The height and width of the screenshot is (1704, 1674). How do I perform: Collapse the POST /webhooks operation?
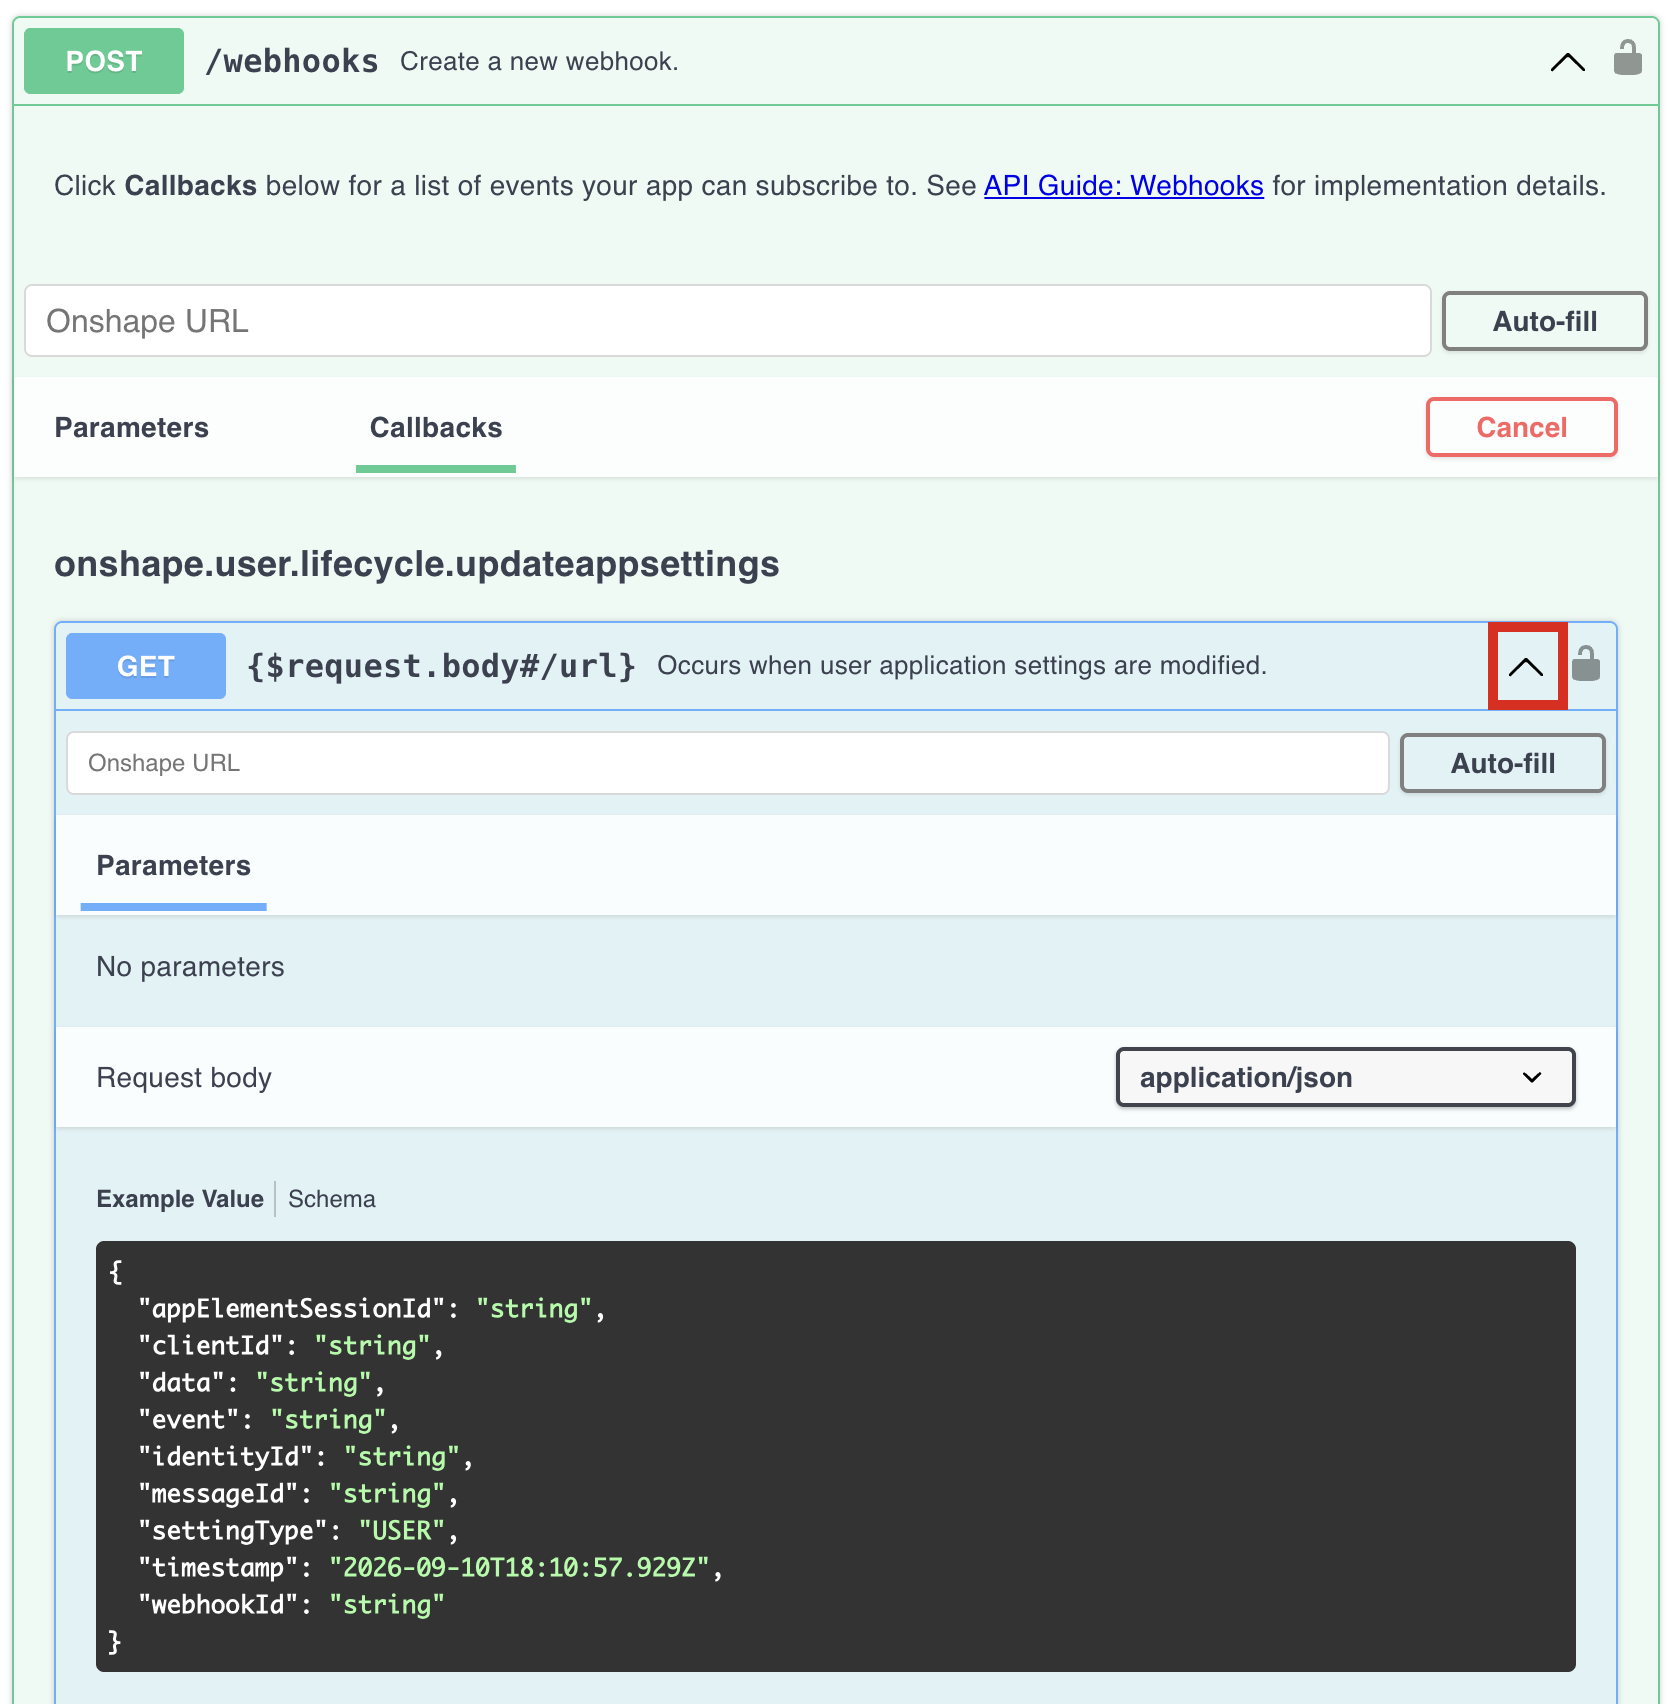1567,62
